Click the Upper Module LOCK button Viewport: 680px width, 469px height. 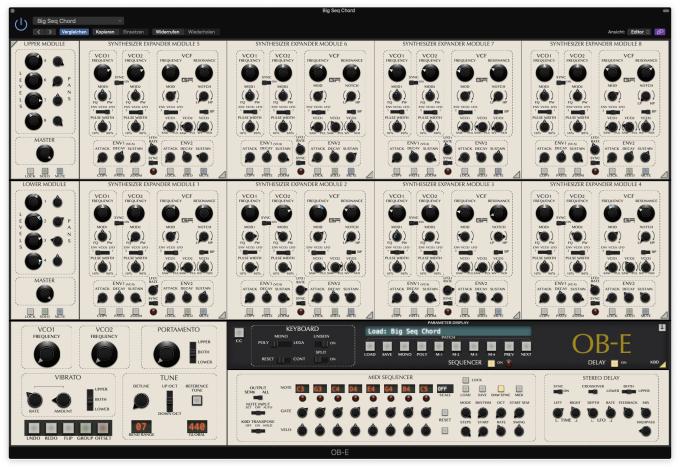(x=30, y=172)
